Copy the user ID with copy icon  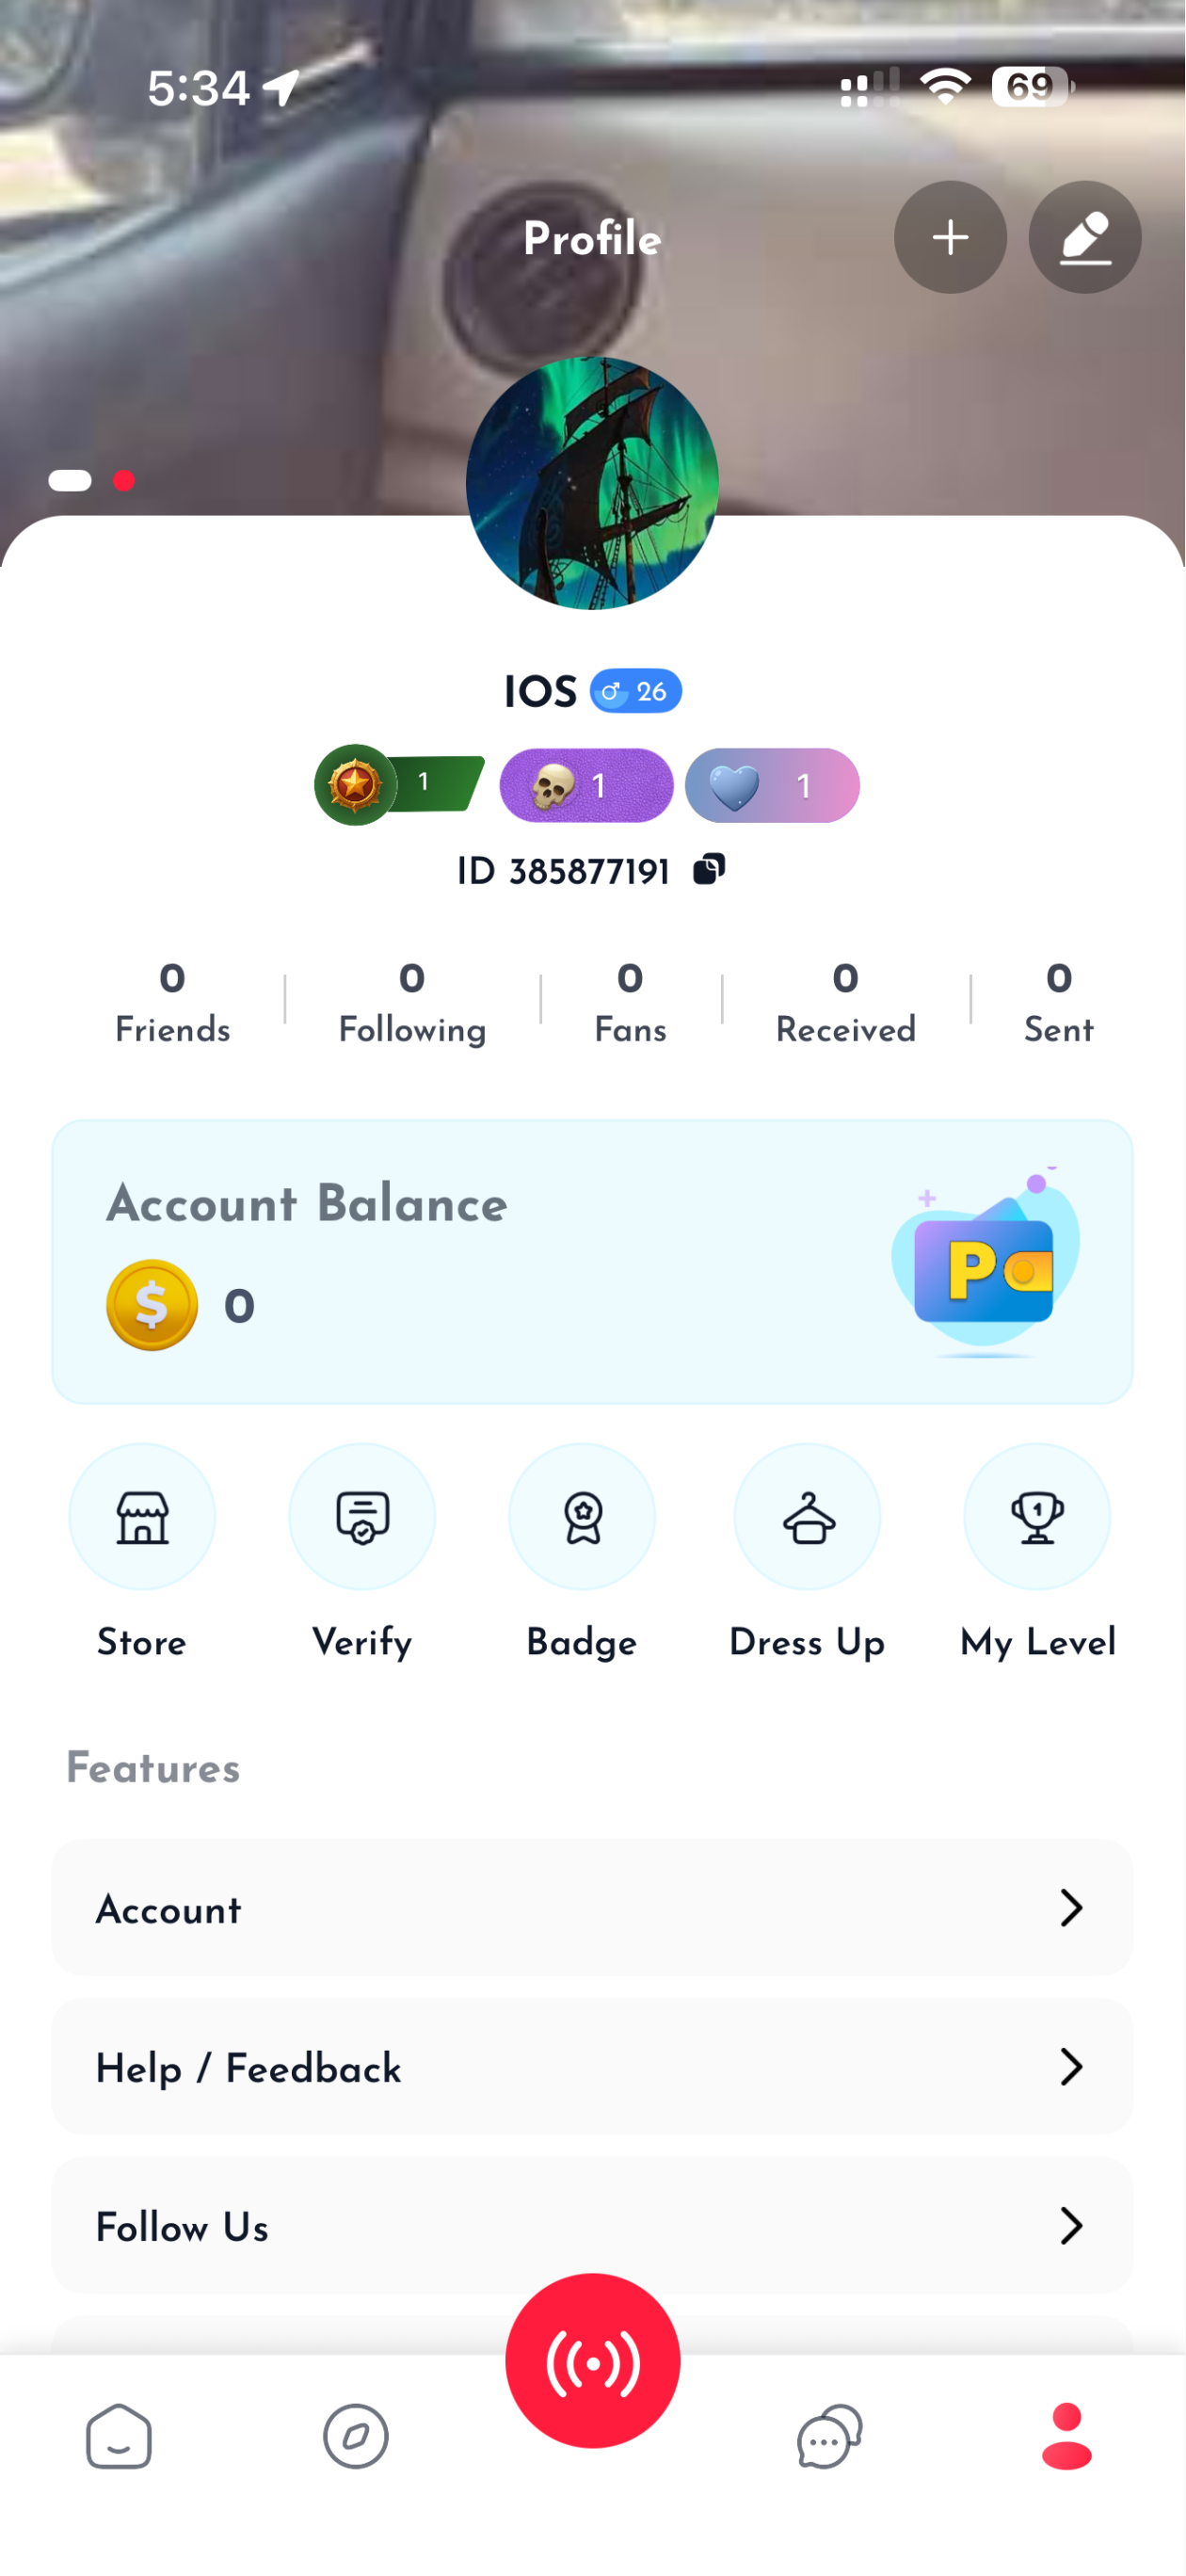point(709,869)
